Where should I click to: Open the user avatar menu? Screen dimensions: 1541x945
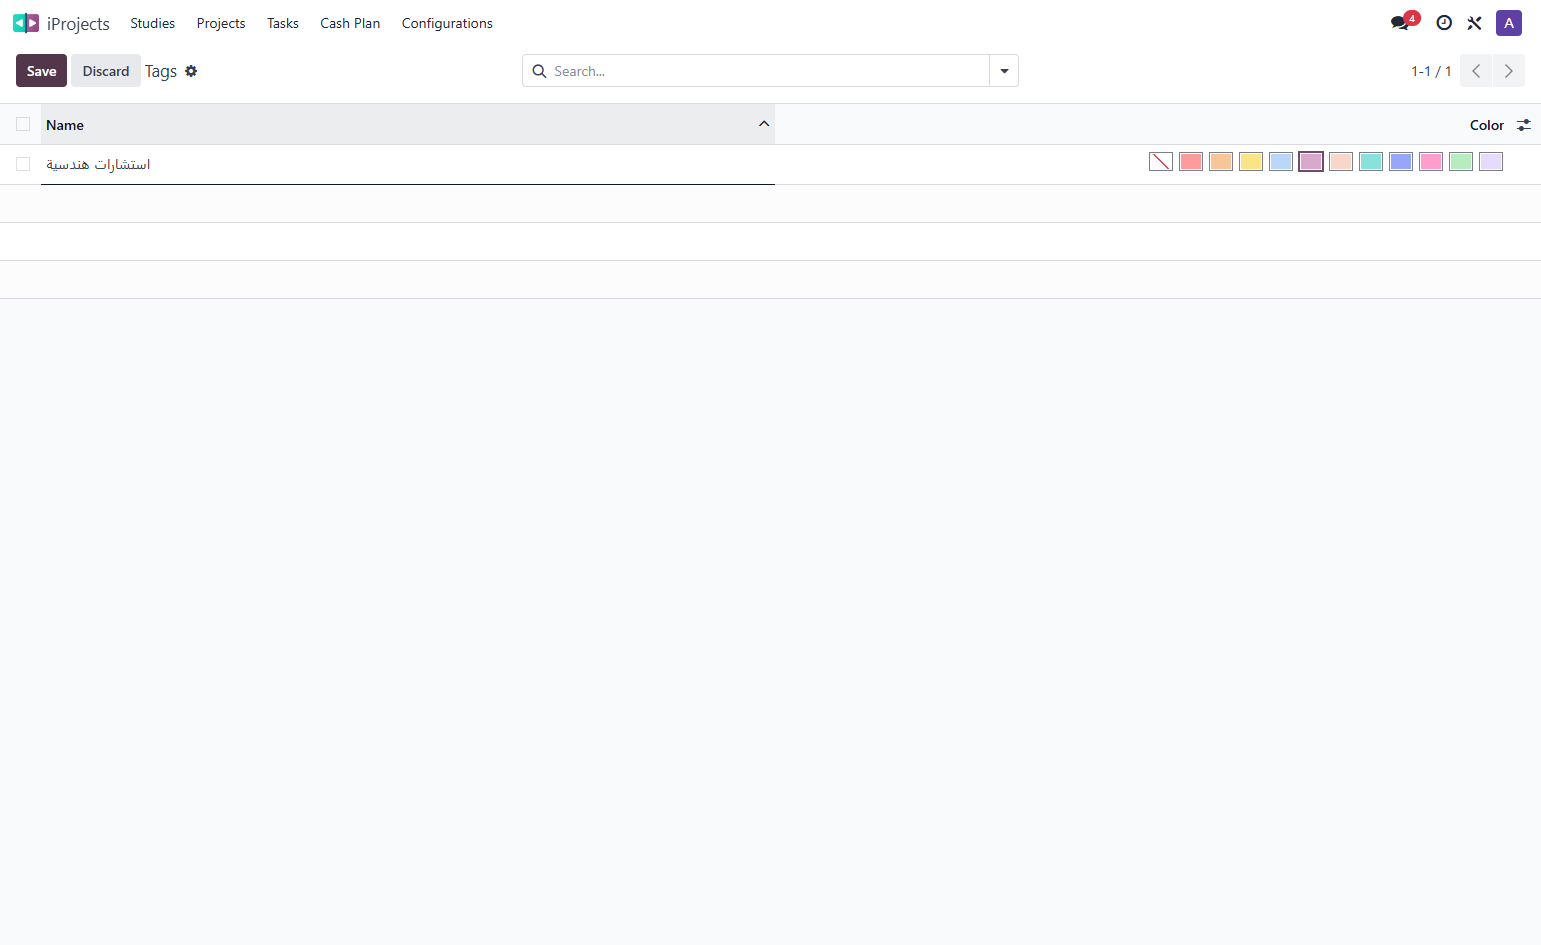1509,23
